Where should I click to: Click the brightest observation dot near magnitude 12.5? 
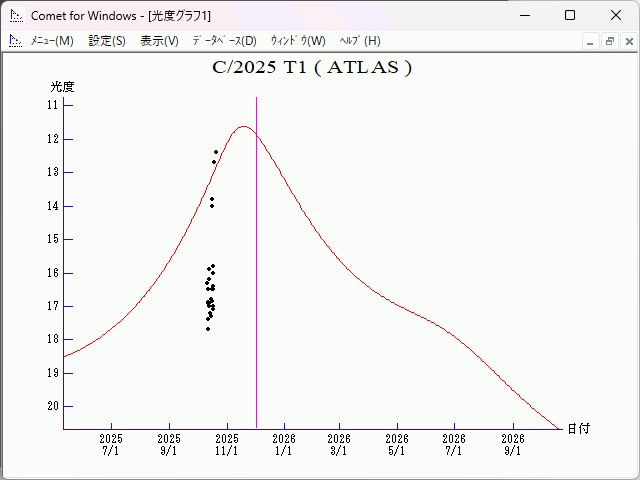point(216,152)
